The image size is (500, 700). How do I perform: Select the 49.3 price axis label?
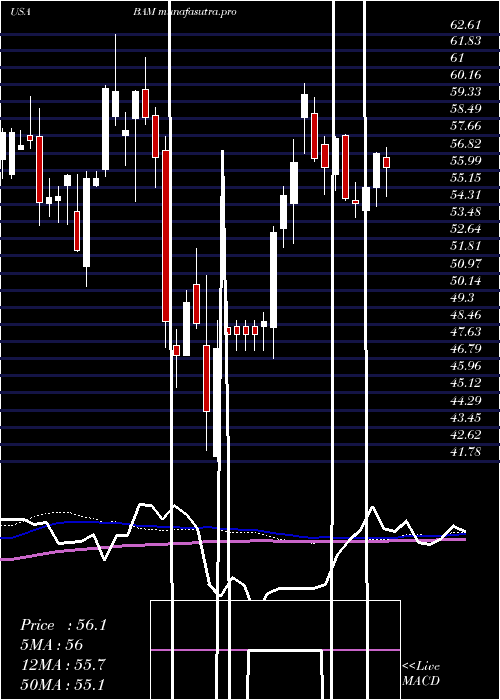tap(462, 298)
